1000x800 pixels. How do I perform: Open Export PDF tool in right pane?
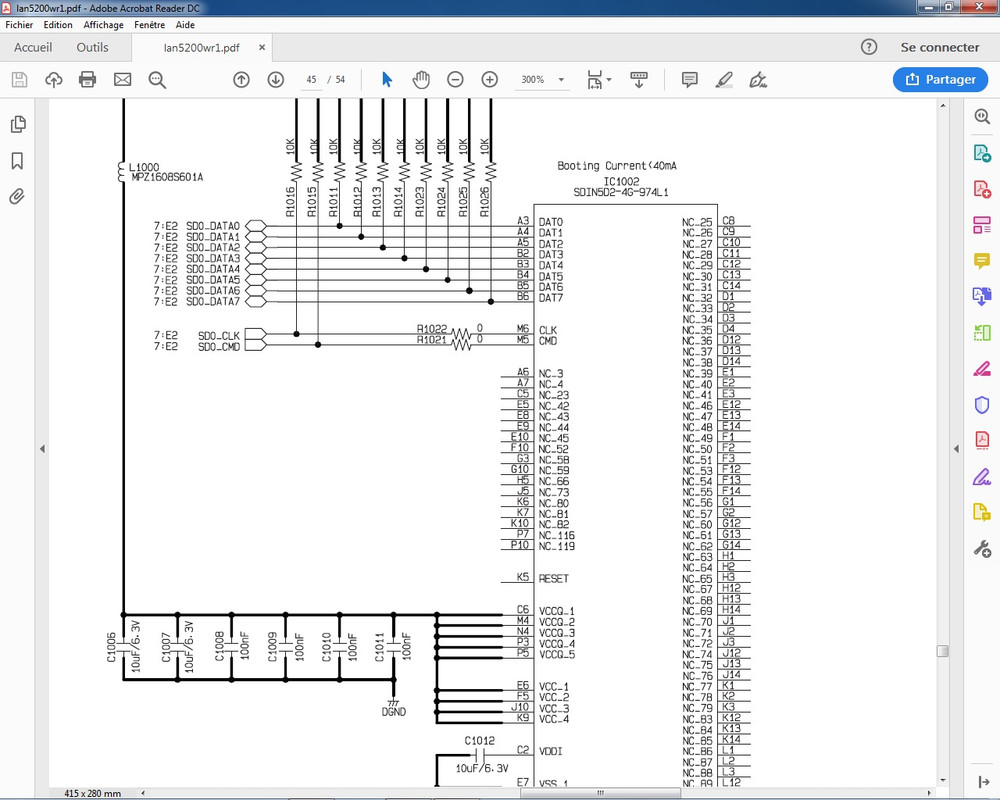(x=982, y=153)
